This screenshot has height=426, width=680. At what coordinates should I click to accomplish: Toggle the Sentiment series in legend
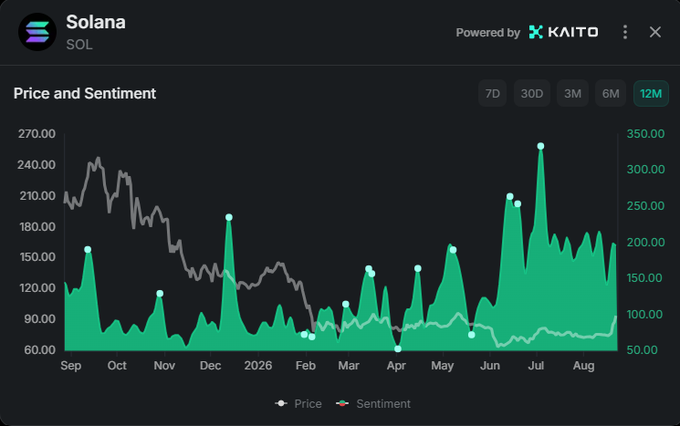coord(373,404)
